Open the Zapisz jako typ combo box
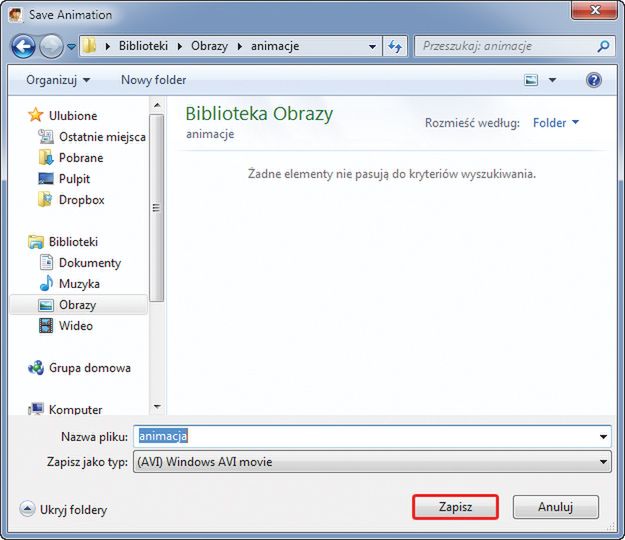The width and height of the screenshot is (625, 540). coord(371,462)
